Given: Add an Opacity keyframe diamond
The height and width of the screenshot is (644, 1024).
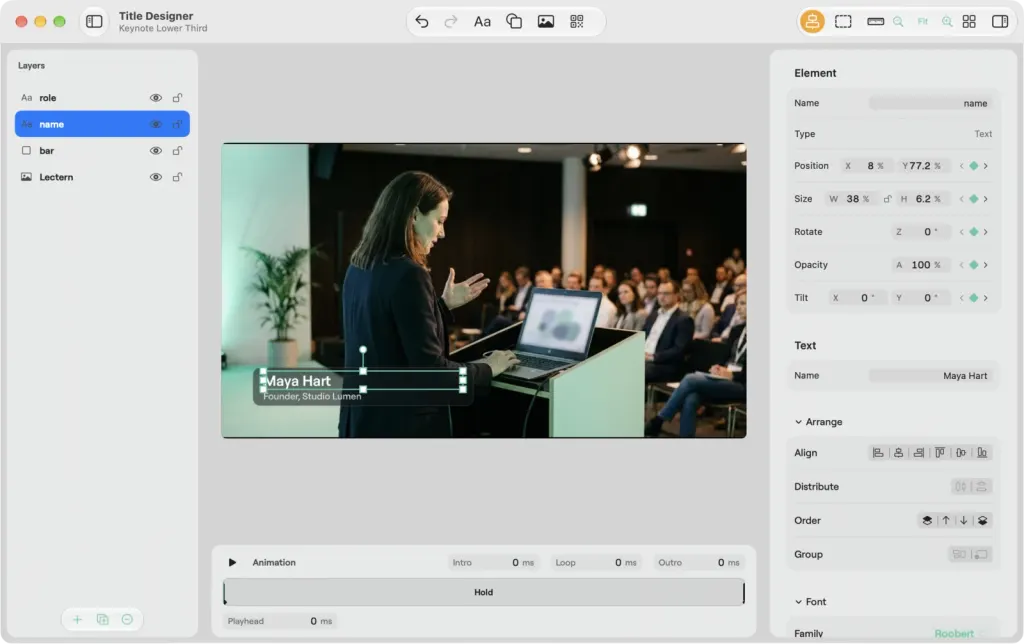Looking at the screenshot, I should coord(974,265).
